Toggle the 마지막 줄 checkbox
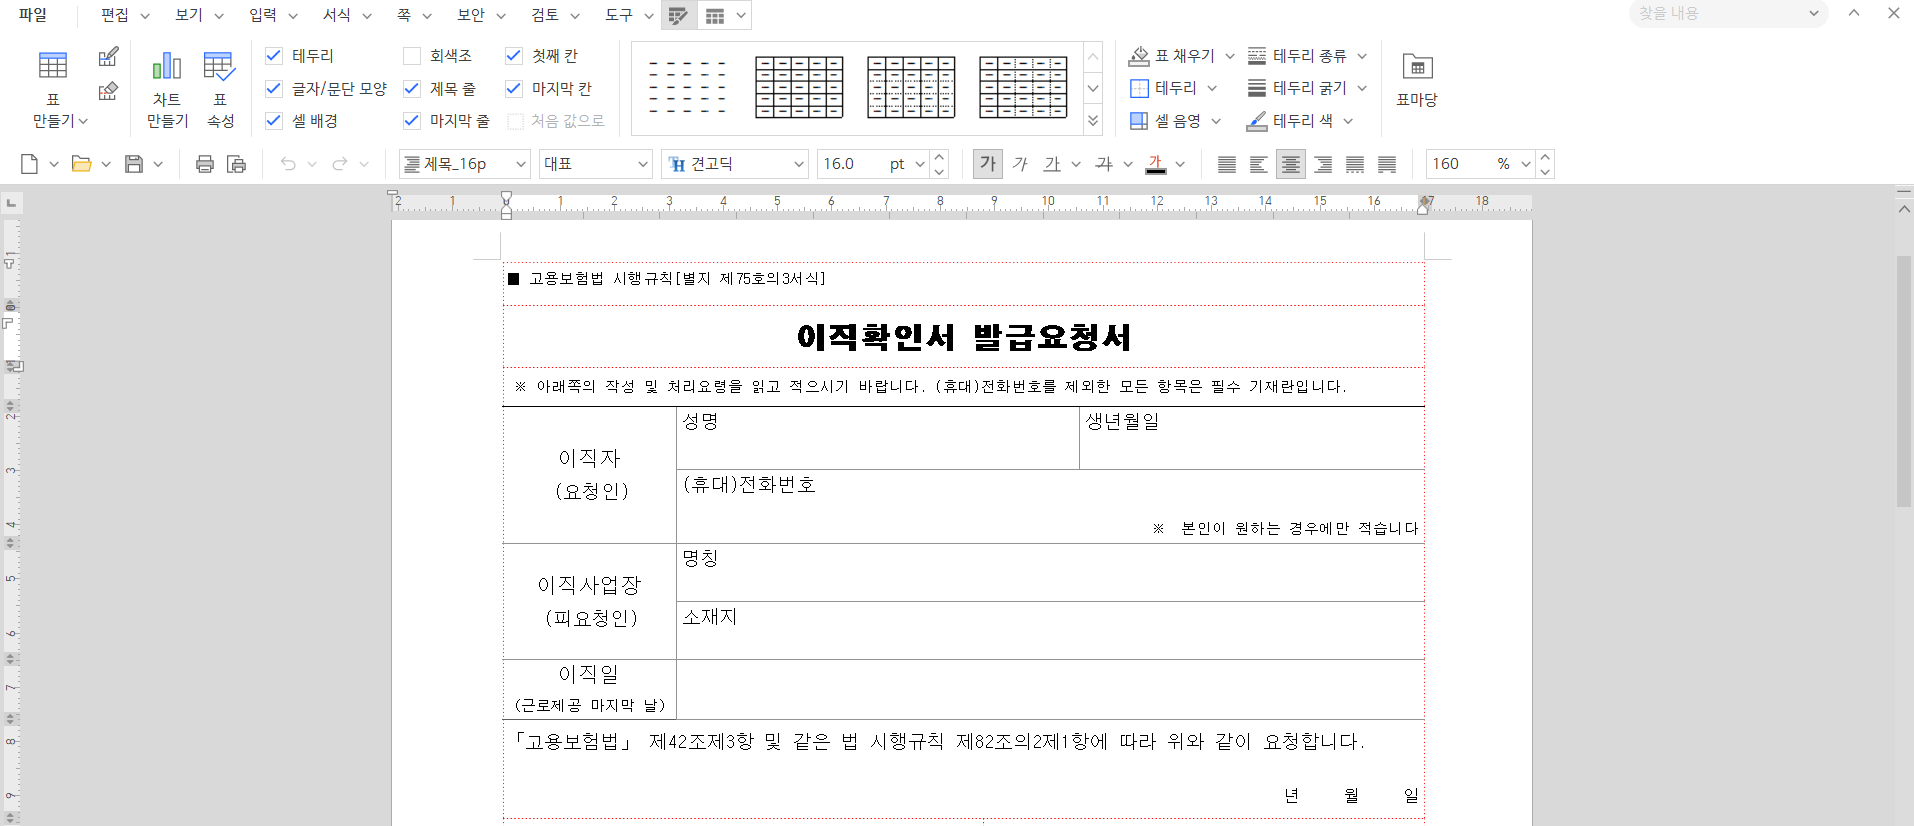 coord(412,121)
